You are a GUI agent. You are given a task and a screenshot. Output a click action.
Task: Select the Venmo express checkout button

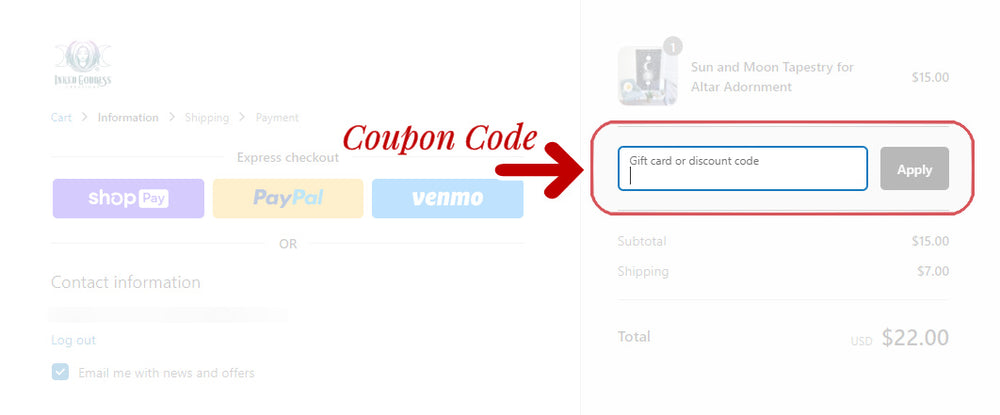[448, 198]
